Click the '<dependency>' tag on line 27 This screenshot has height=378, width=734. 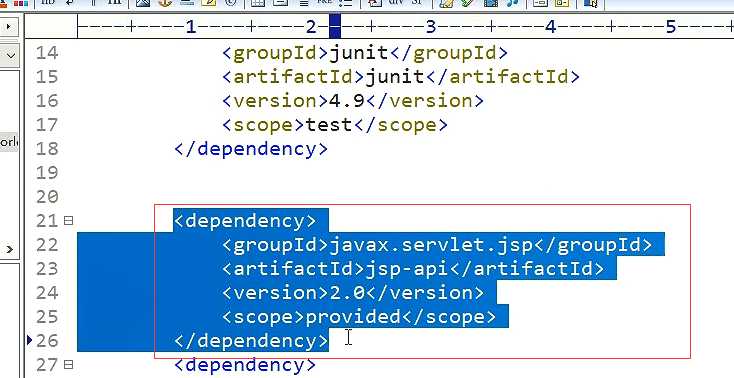click(x=245, y=364)
